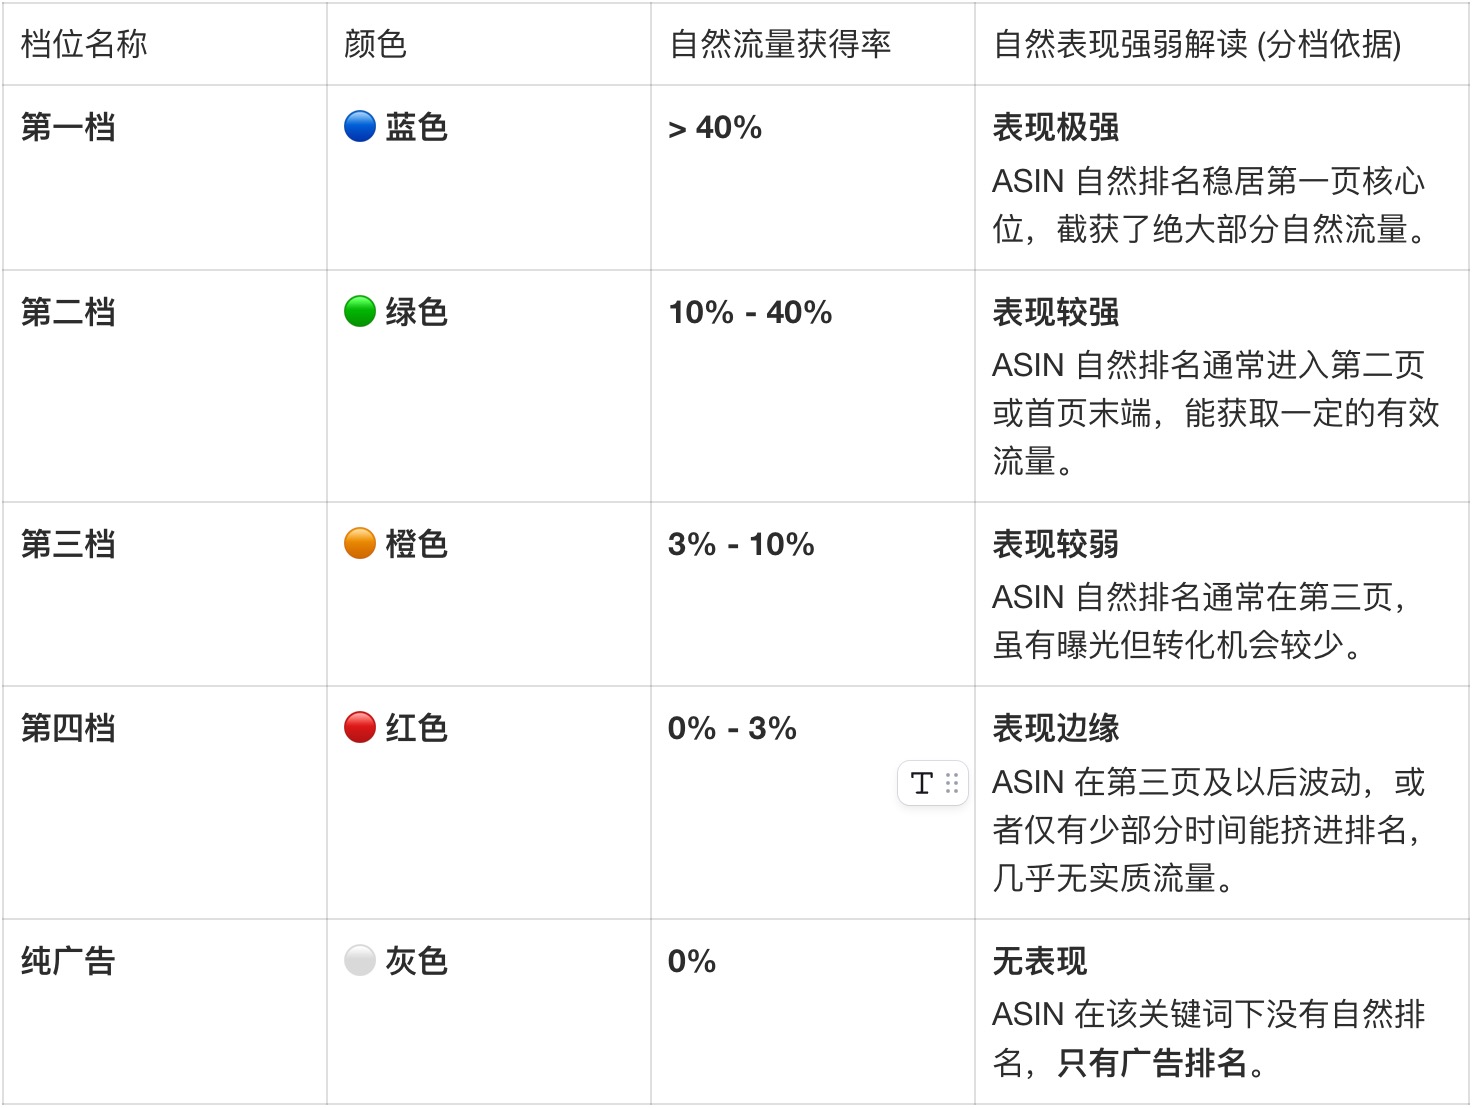Click the "表现边缘" heading in fourth tier

[1055, 728]
